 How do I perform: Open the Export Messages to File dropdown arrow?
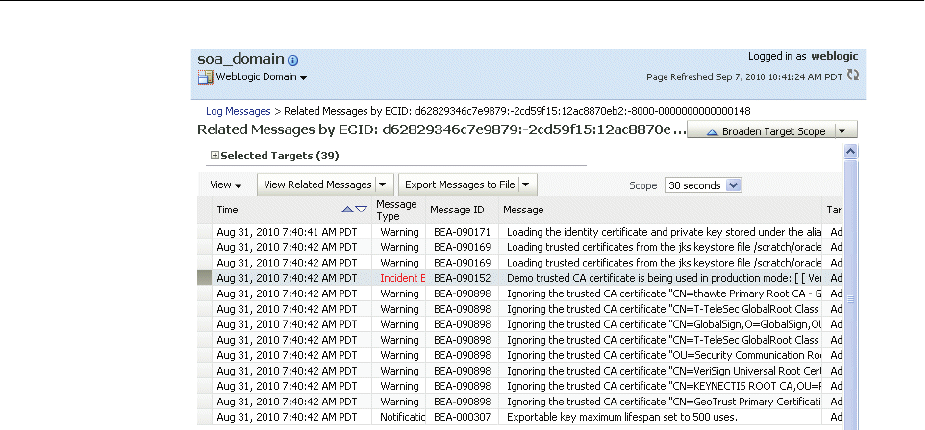(x=527, y=185)
